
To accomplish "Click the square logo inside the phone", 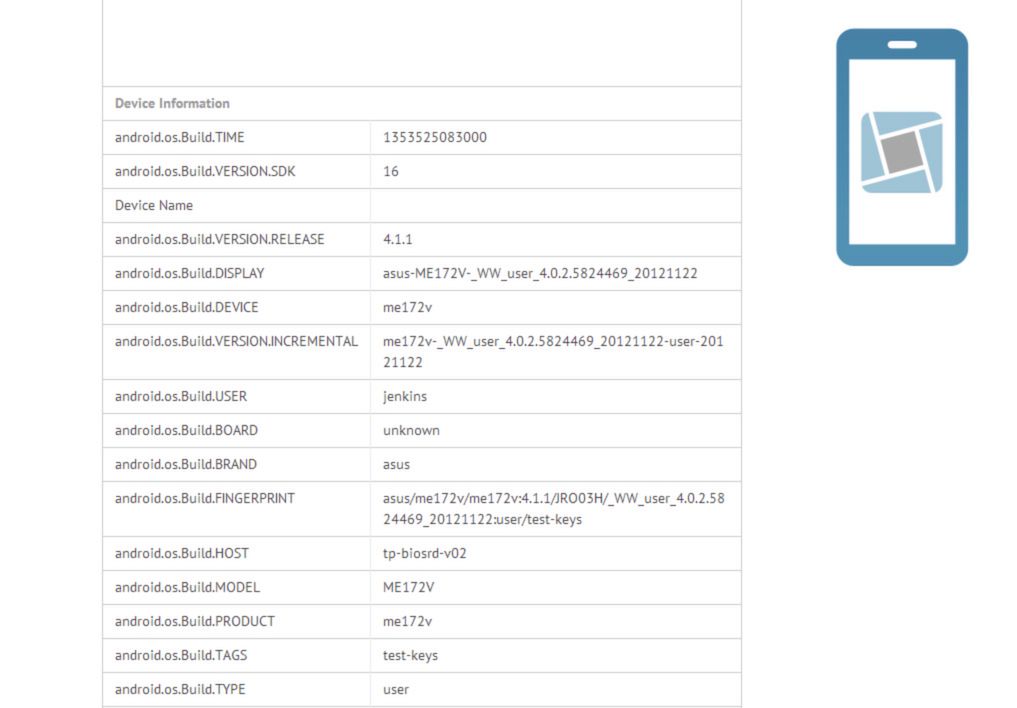I will pos(902,152).
